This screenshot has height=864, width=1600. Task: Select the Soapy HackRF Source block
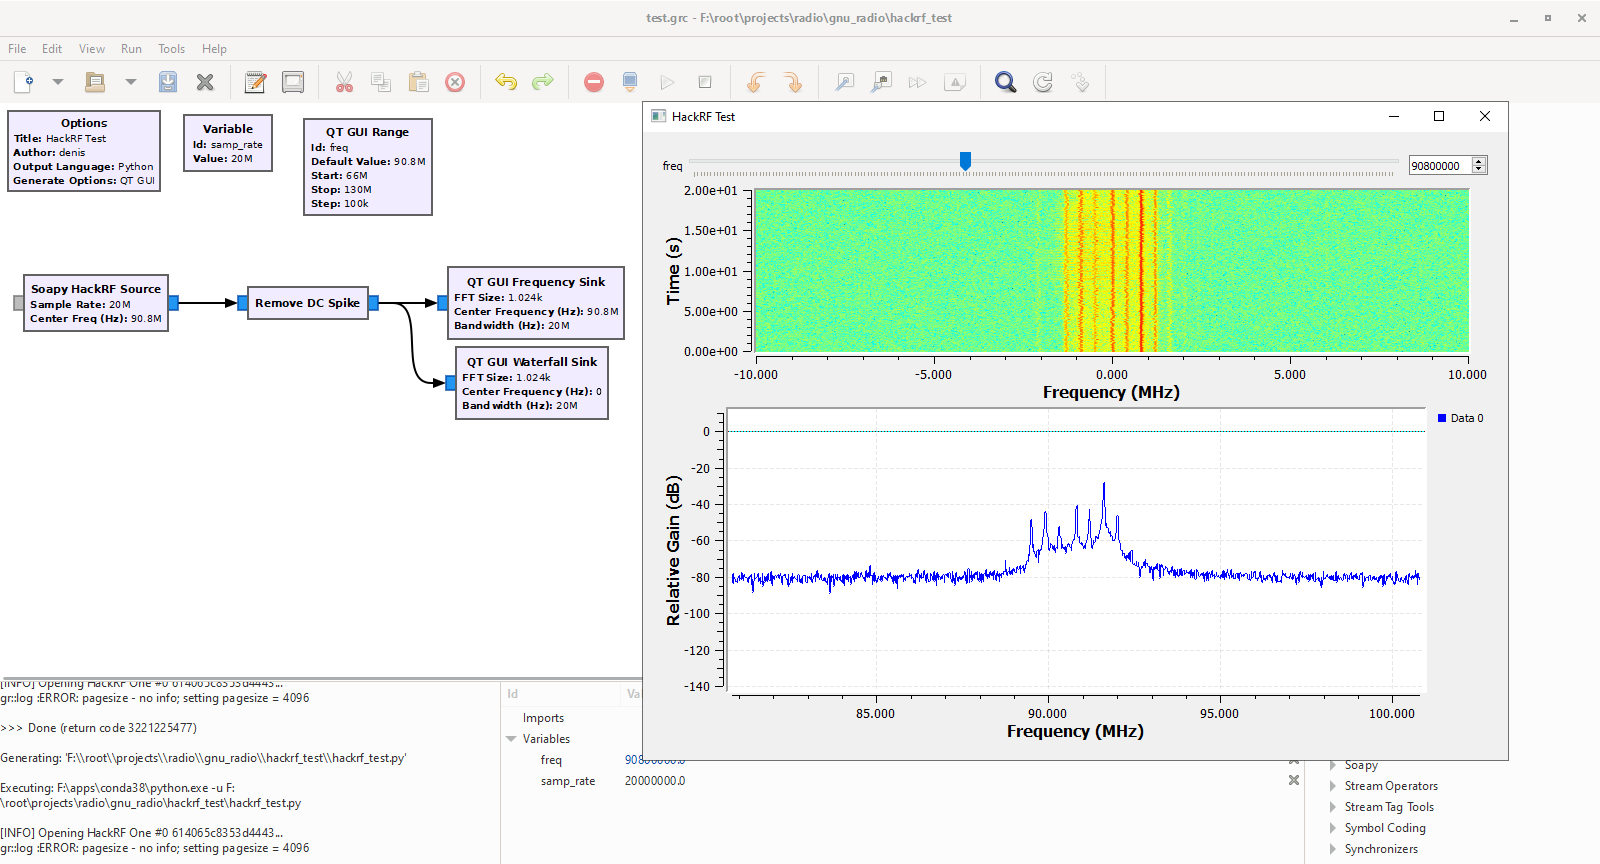(96, 303)
